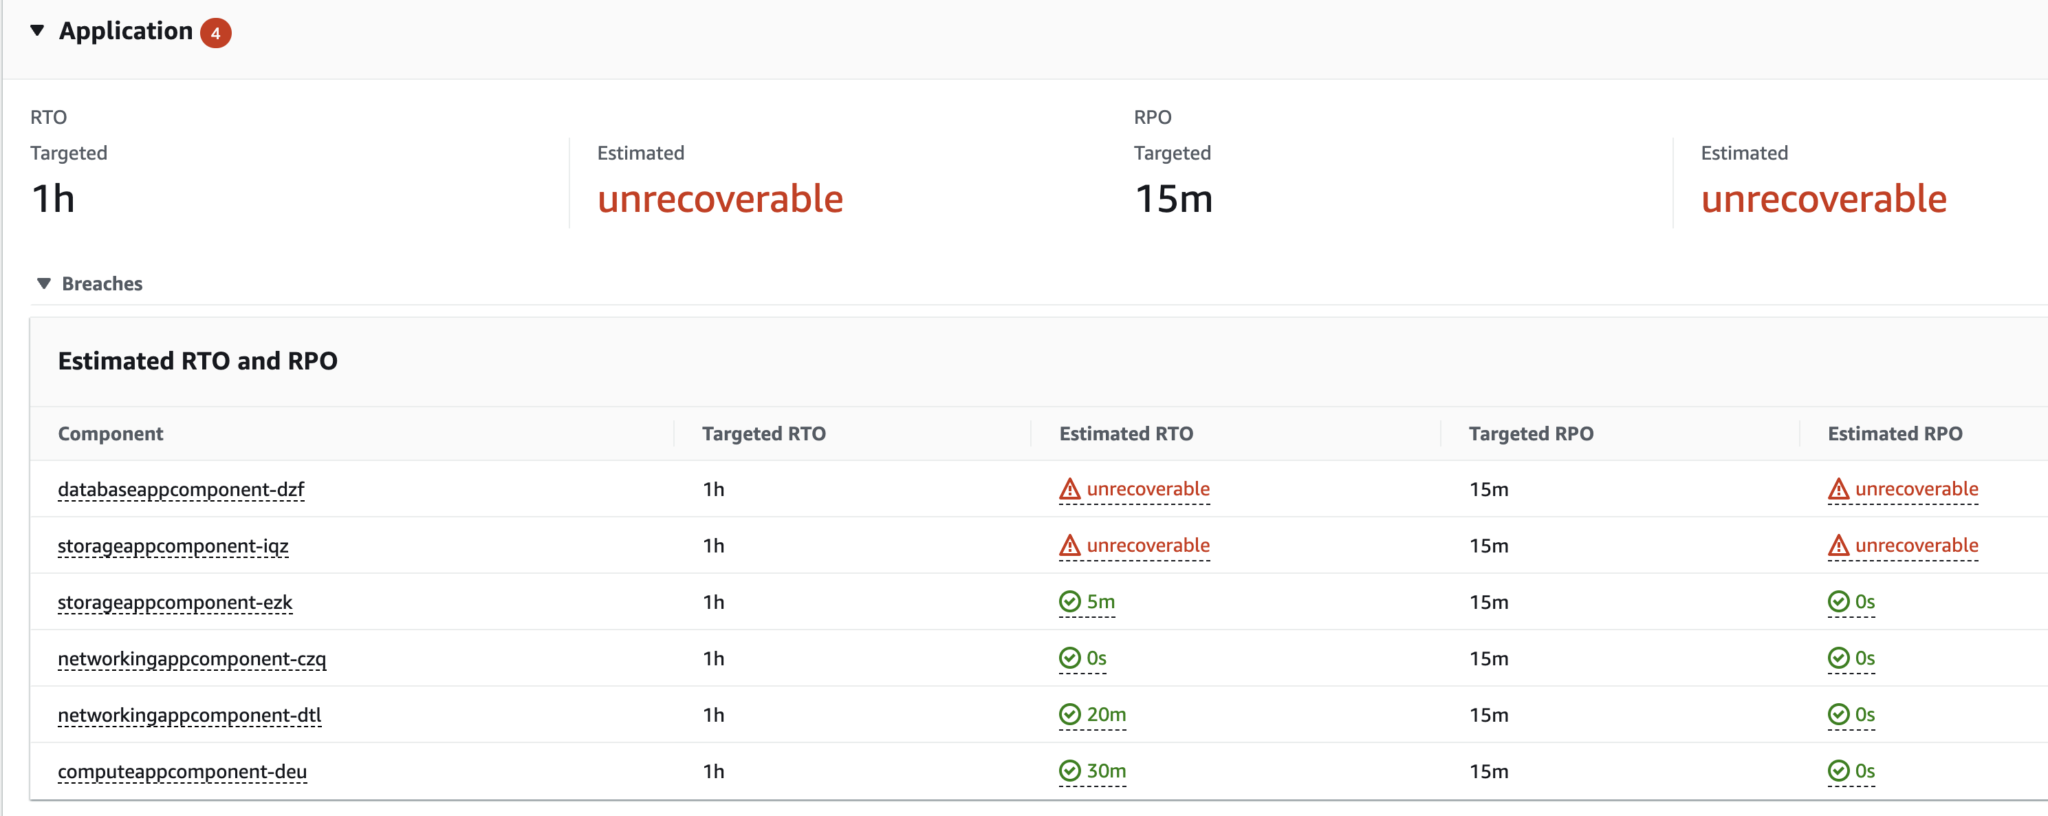
Task: Click warning icon in databaseappcomponent-dzf Estimated RTO
Action: (1070, 489)
